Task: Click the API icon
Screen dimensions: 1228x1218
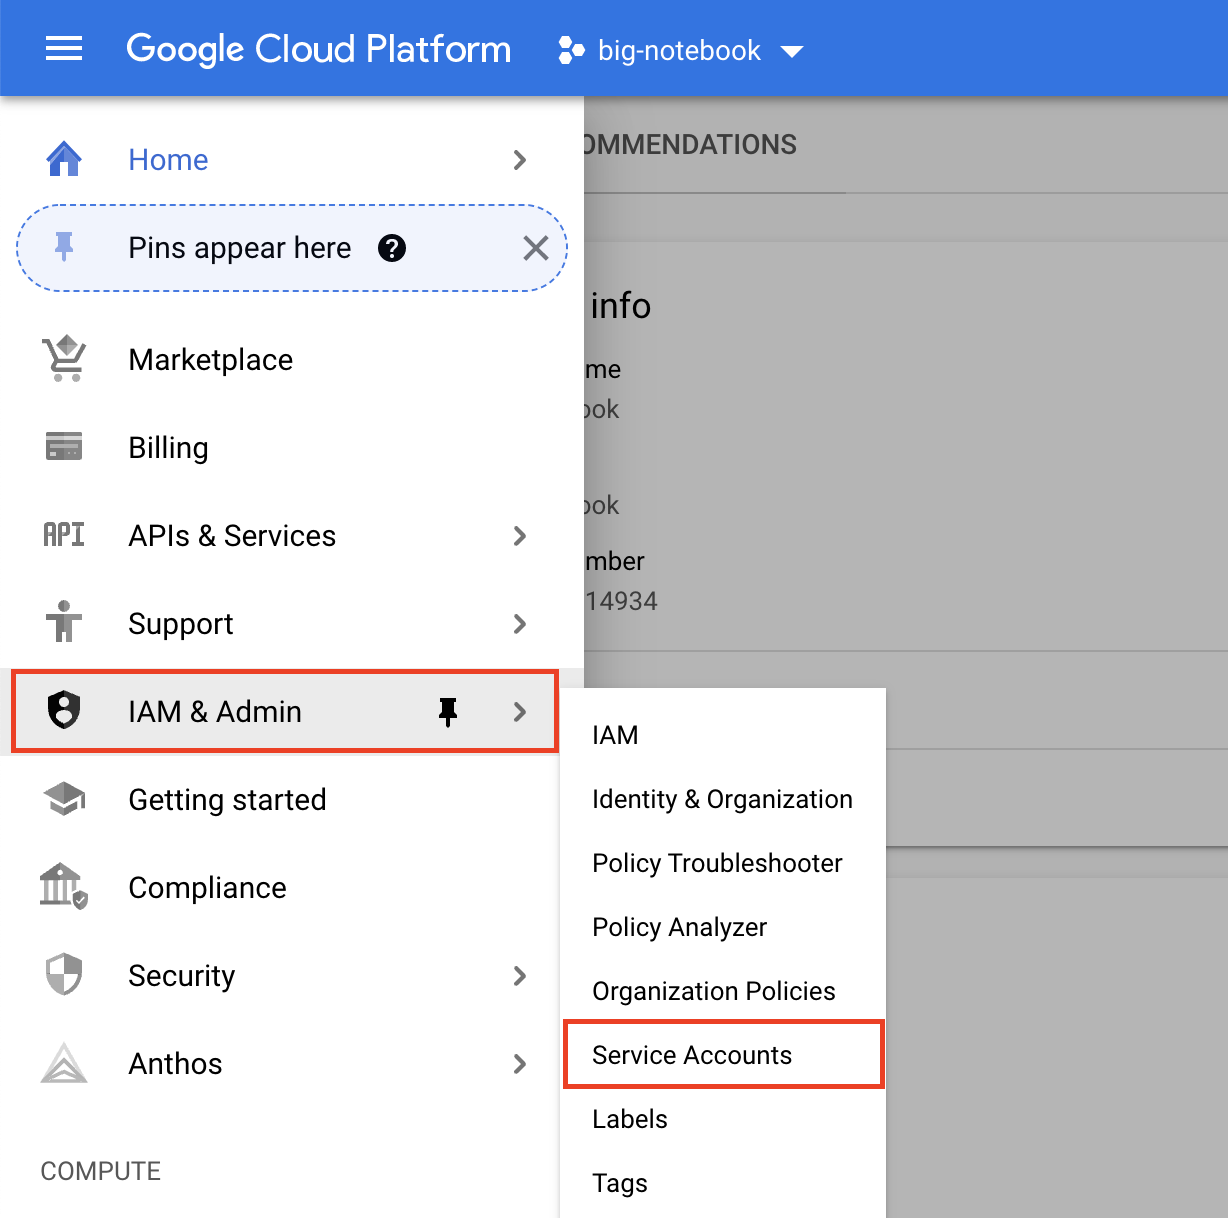Action: [64, 535]
